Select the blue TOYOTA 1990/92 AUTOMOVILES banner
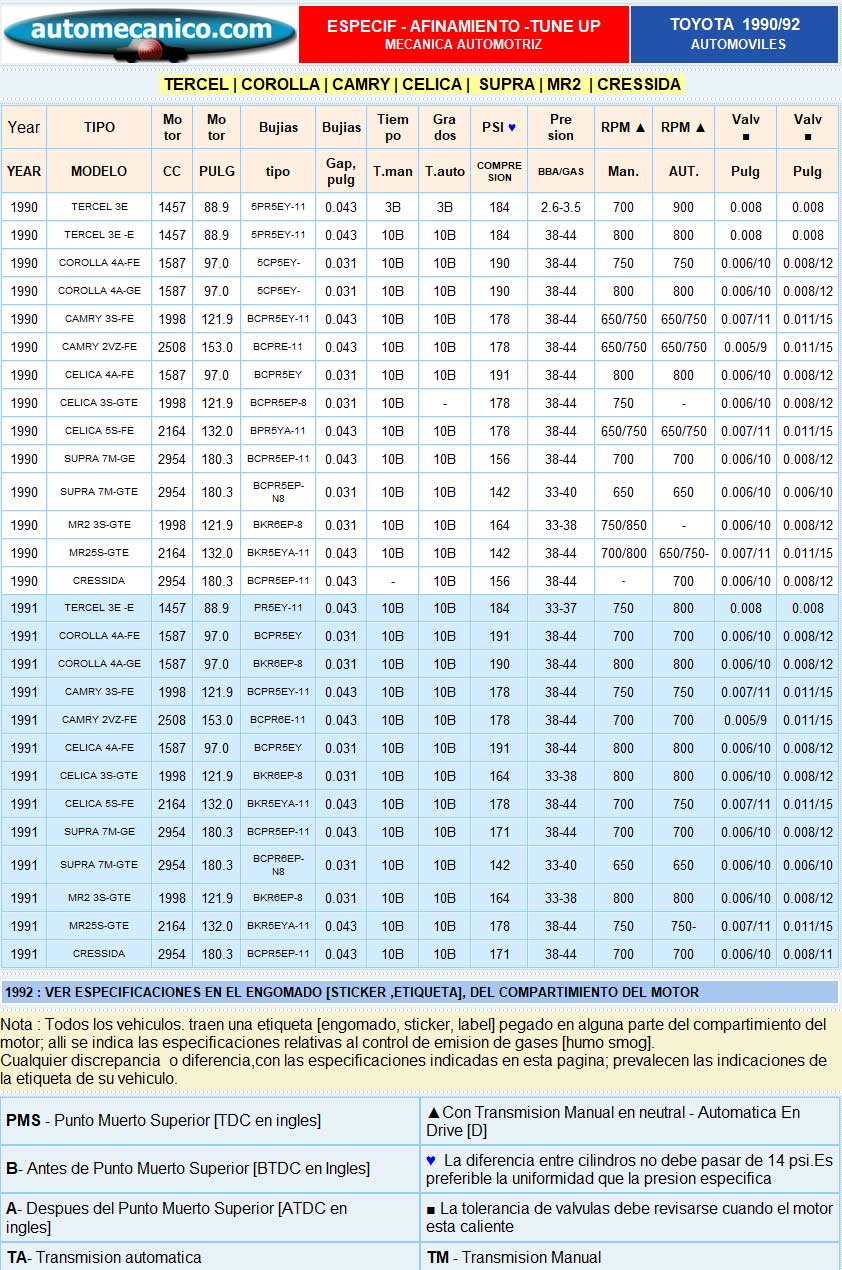The height and width of the screenshot is (1270, 842). [735, 35]
